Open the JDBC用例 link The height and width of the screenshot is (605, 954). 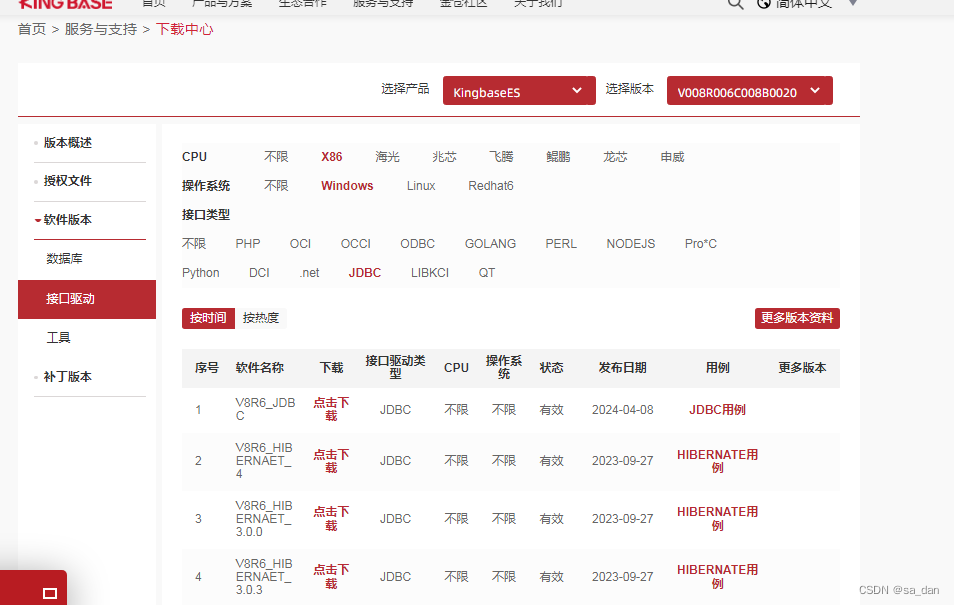tap(717, 410)
